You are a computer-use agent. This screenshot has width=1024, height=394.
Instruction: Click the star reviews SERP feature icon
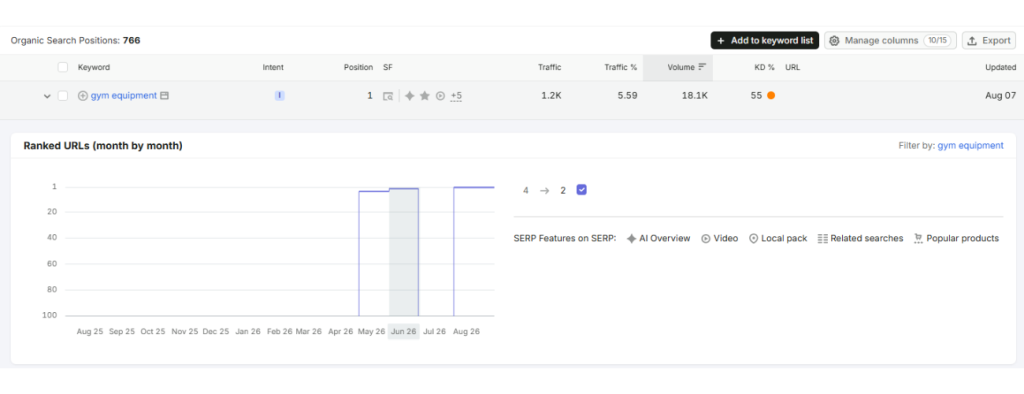coord(424,96)
